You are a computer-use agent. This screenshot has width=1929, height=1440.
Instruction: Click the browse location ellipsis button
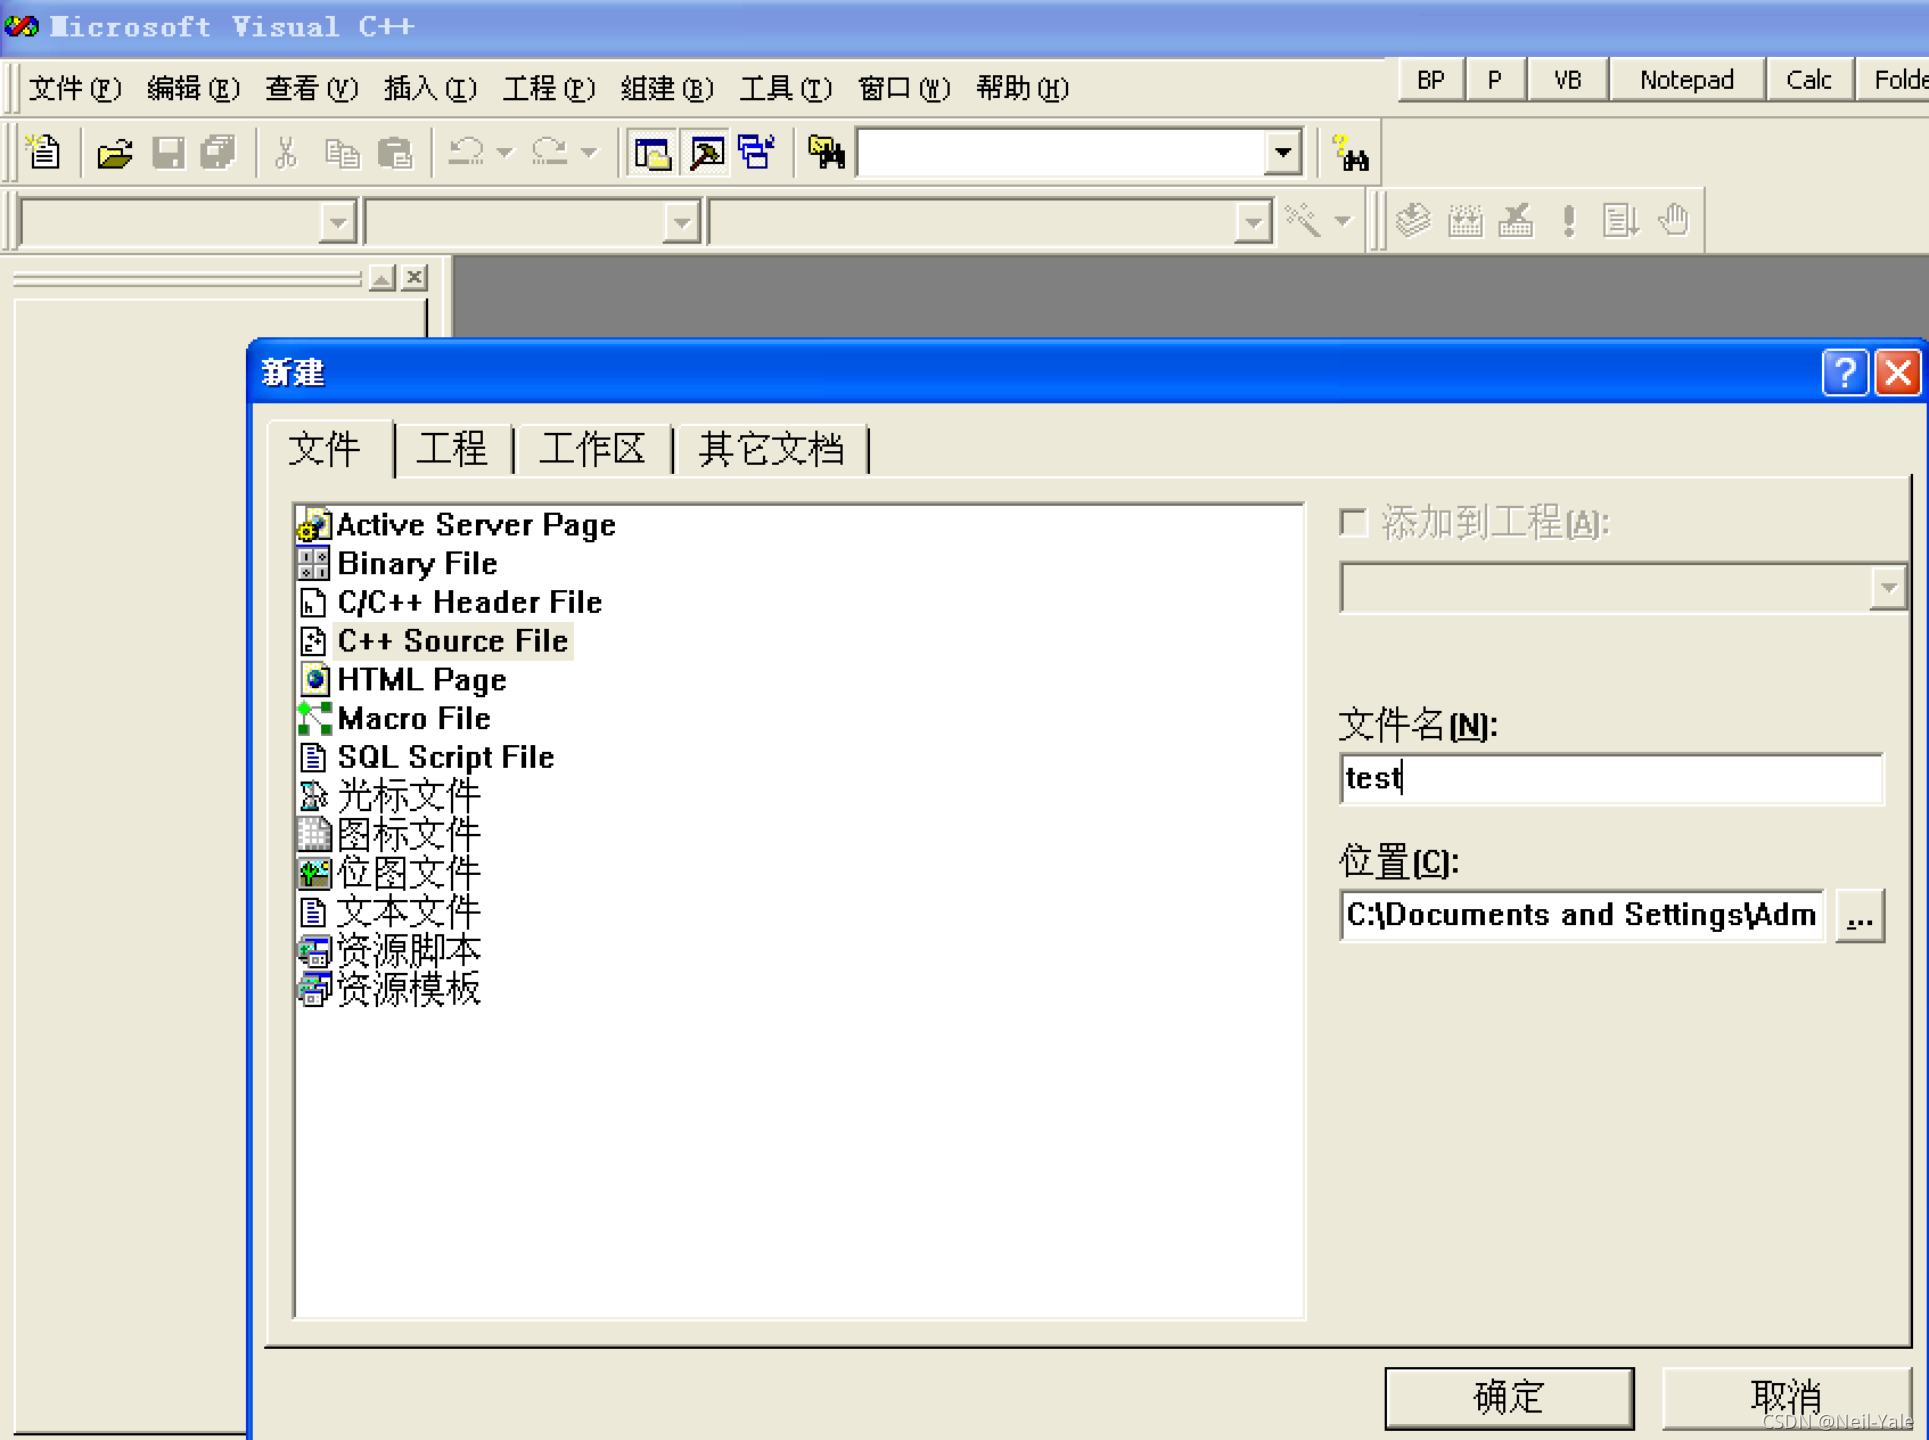[x=1859, y=916]
